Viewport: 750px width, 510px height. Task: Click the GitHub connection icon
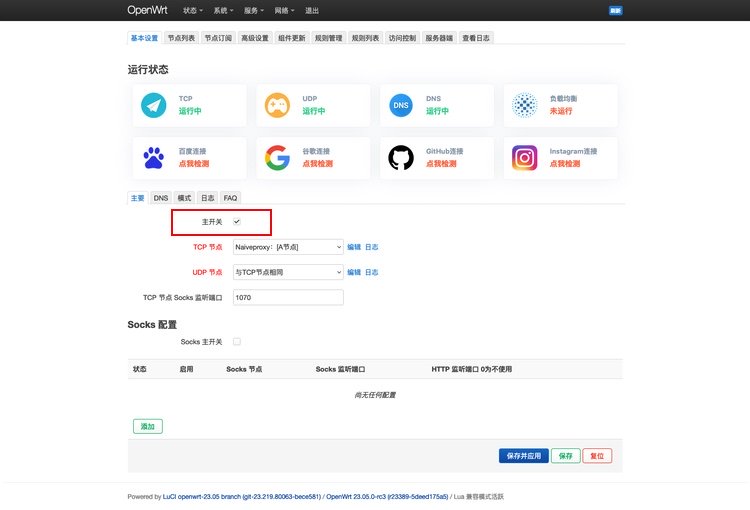click(401, 158)
